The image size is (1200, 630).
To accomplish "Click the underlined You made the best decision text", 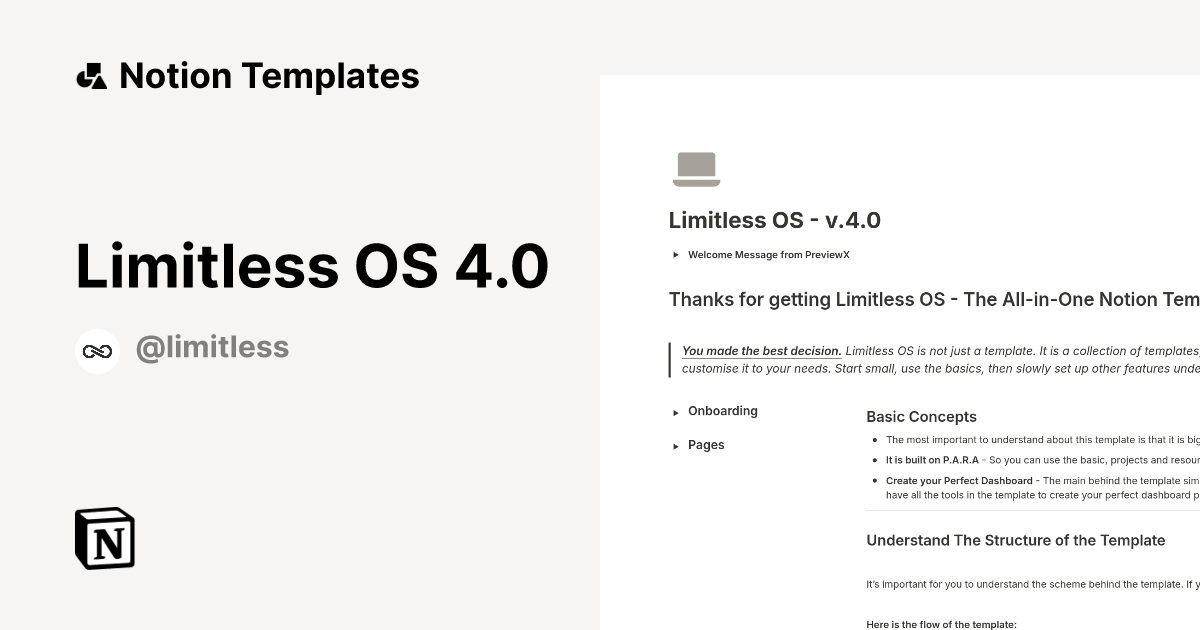I will point(761,351).
